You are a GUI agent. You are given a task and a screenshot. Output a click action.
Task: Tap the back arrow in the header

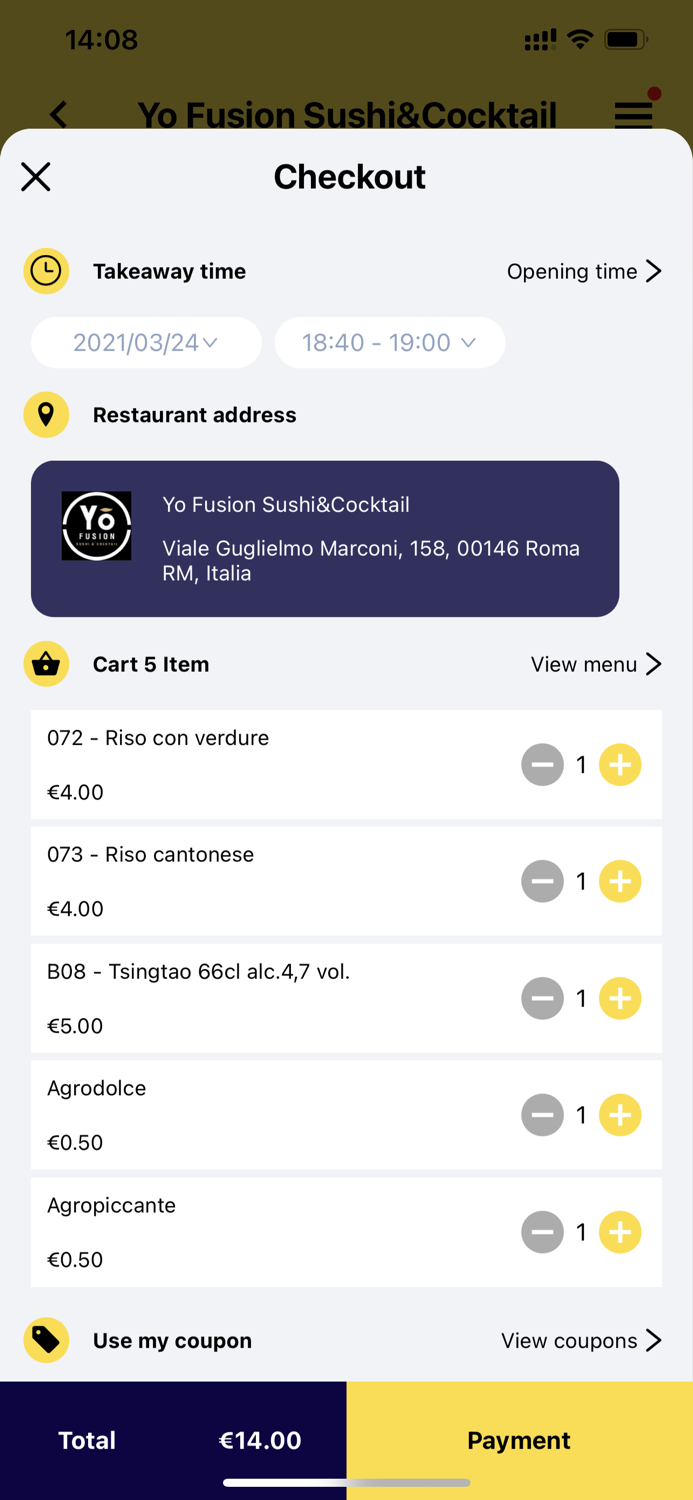(58, 114)
